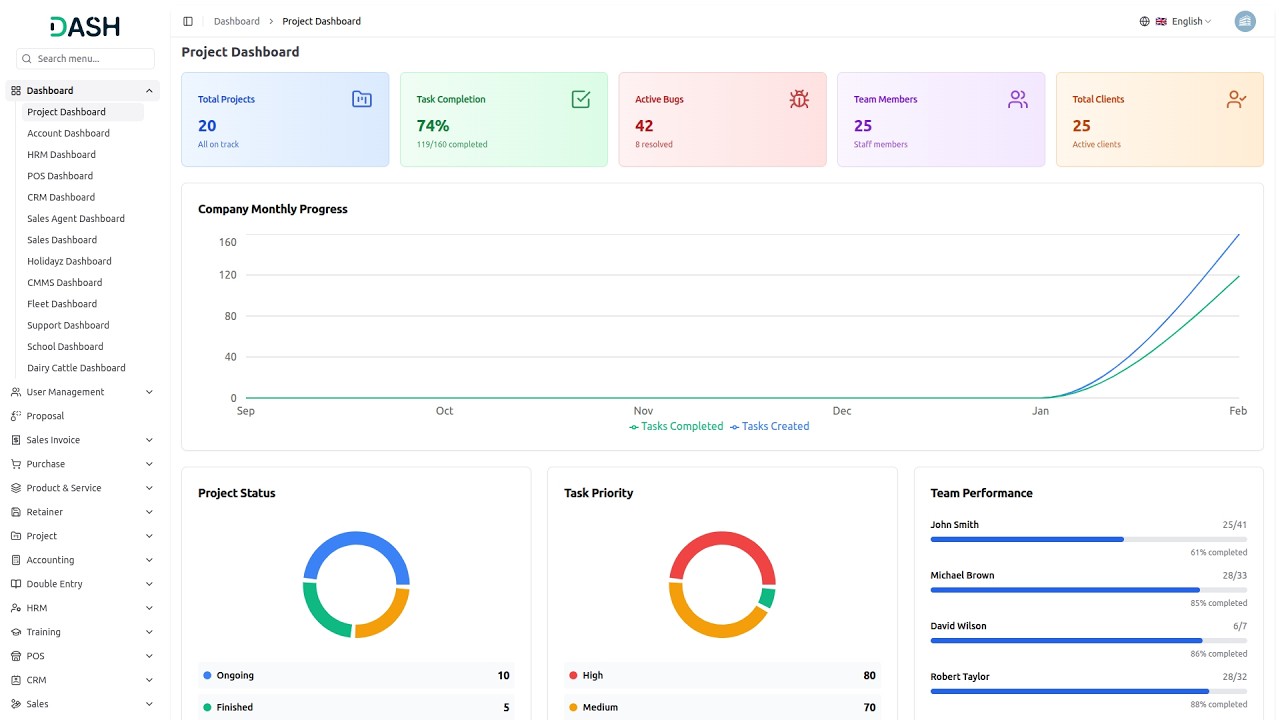Collapse the Dashboard menu chevron
Screen dimensions: 1280x720
(149, 91)
